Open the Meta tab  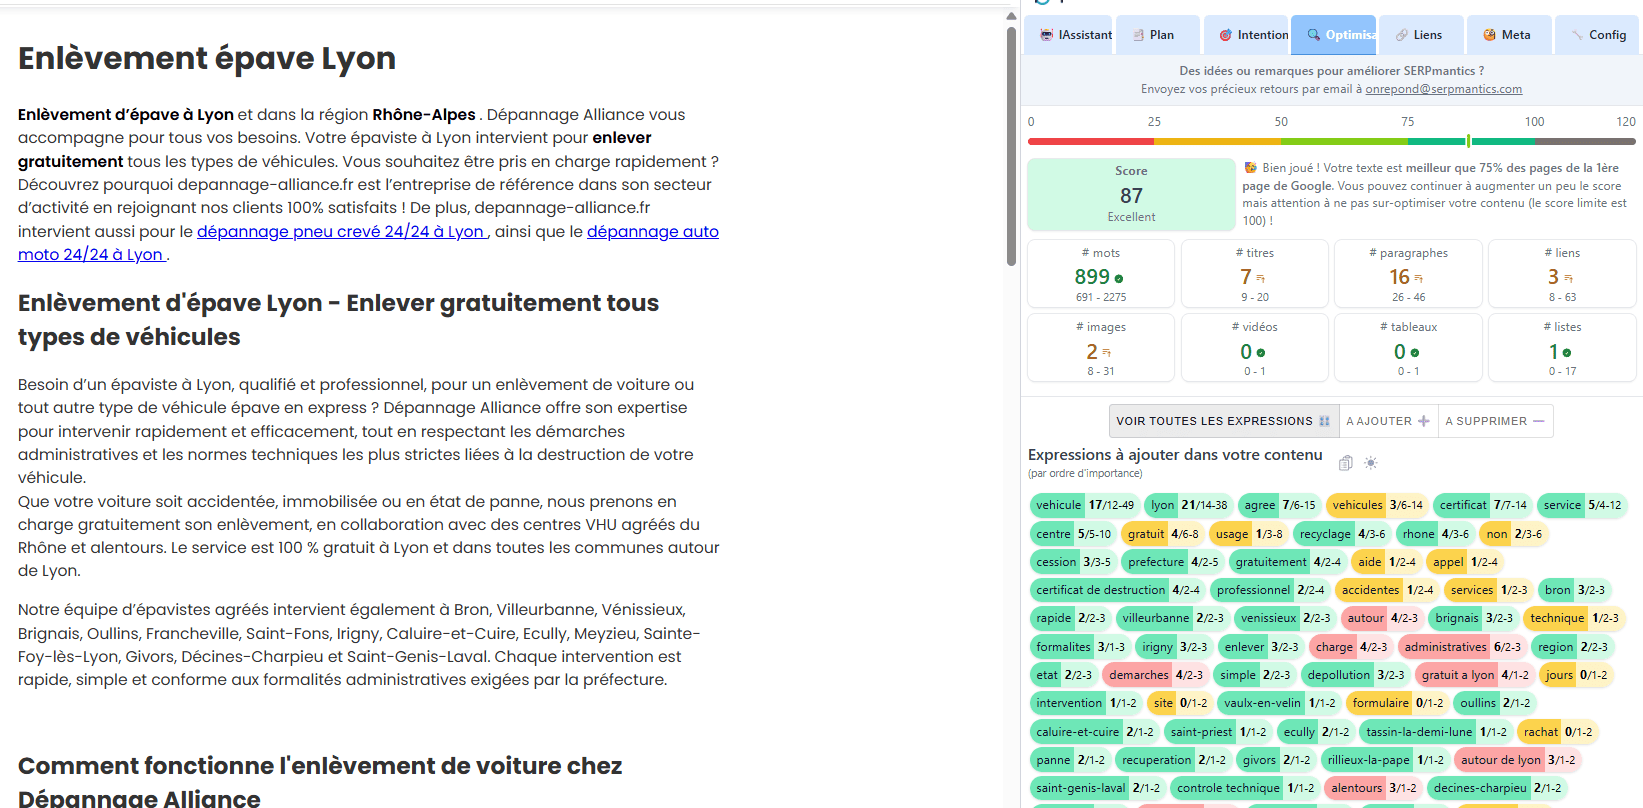click(1509, 35)
